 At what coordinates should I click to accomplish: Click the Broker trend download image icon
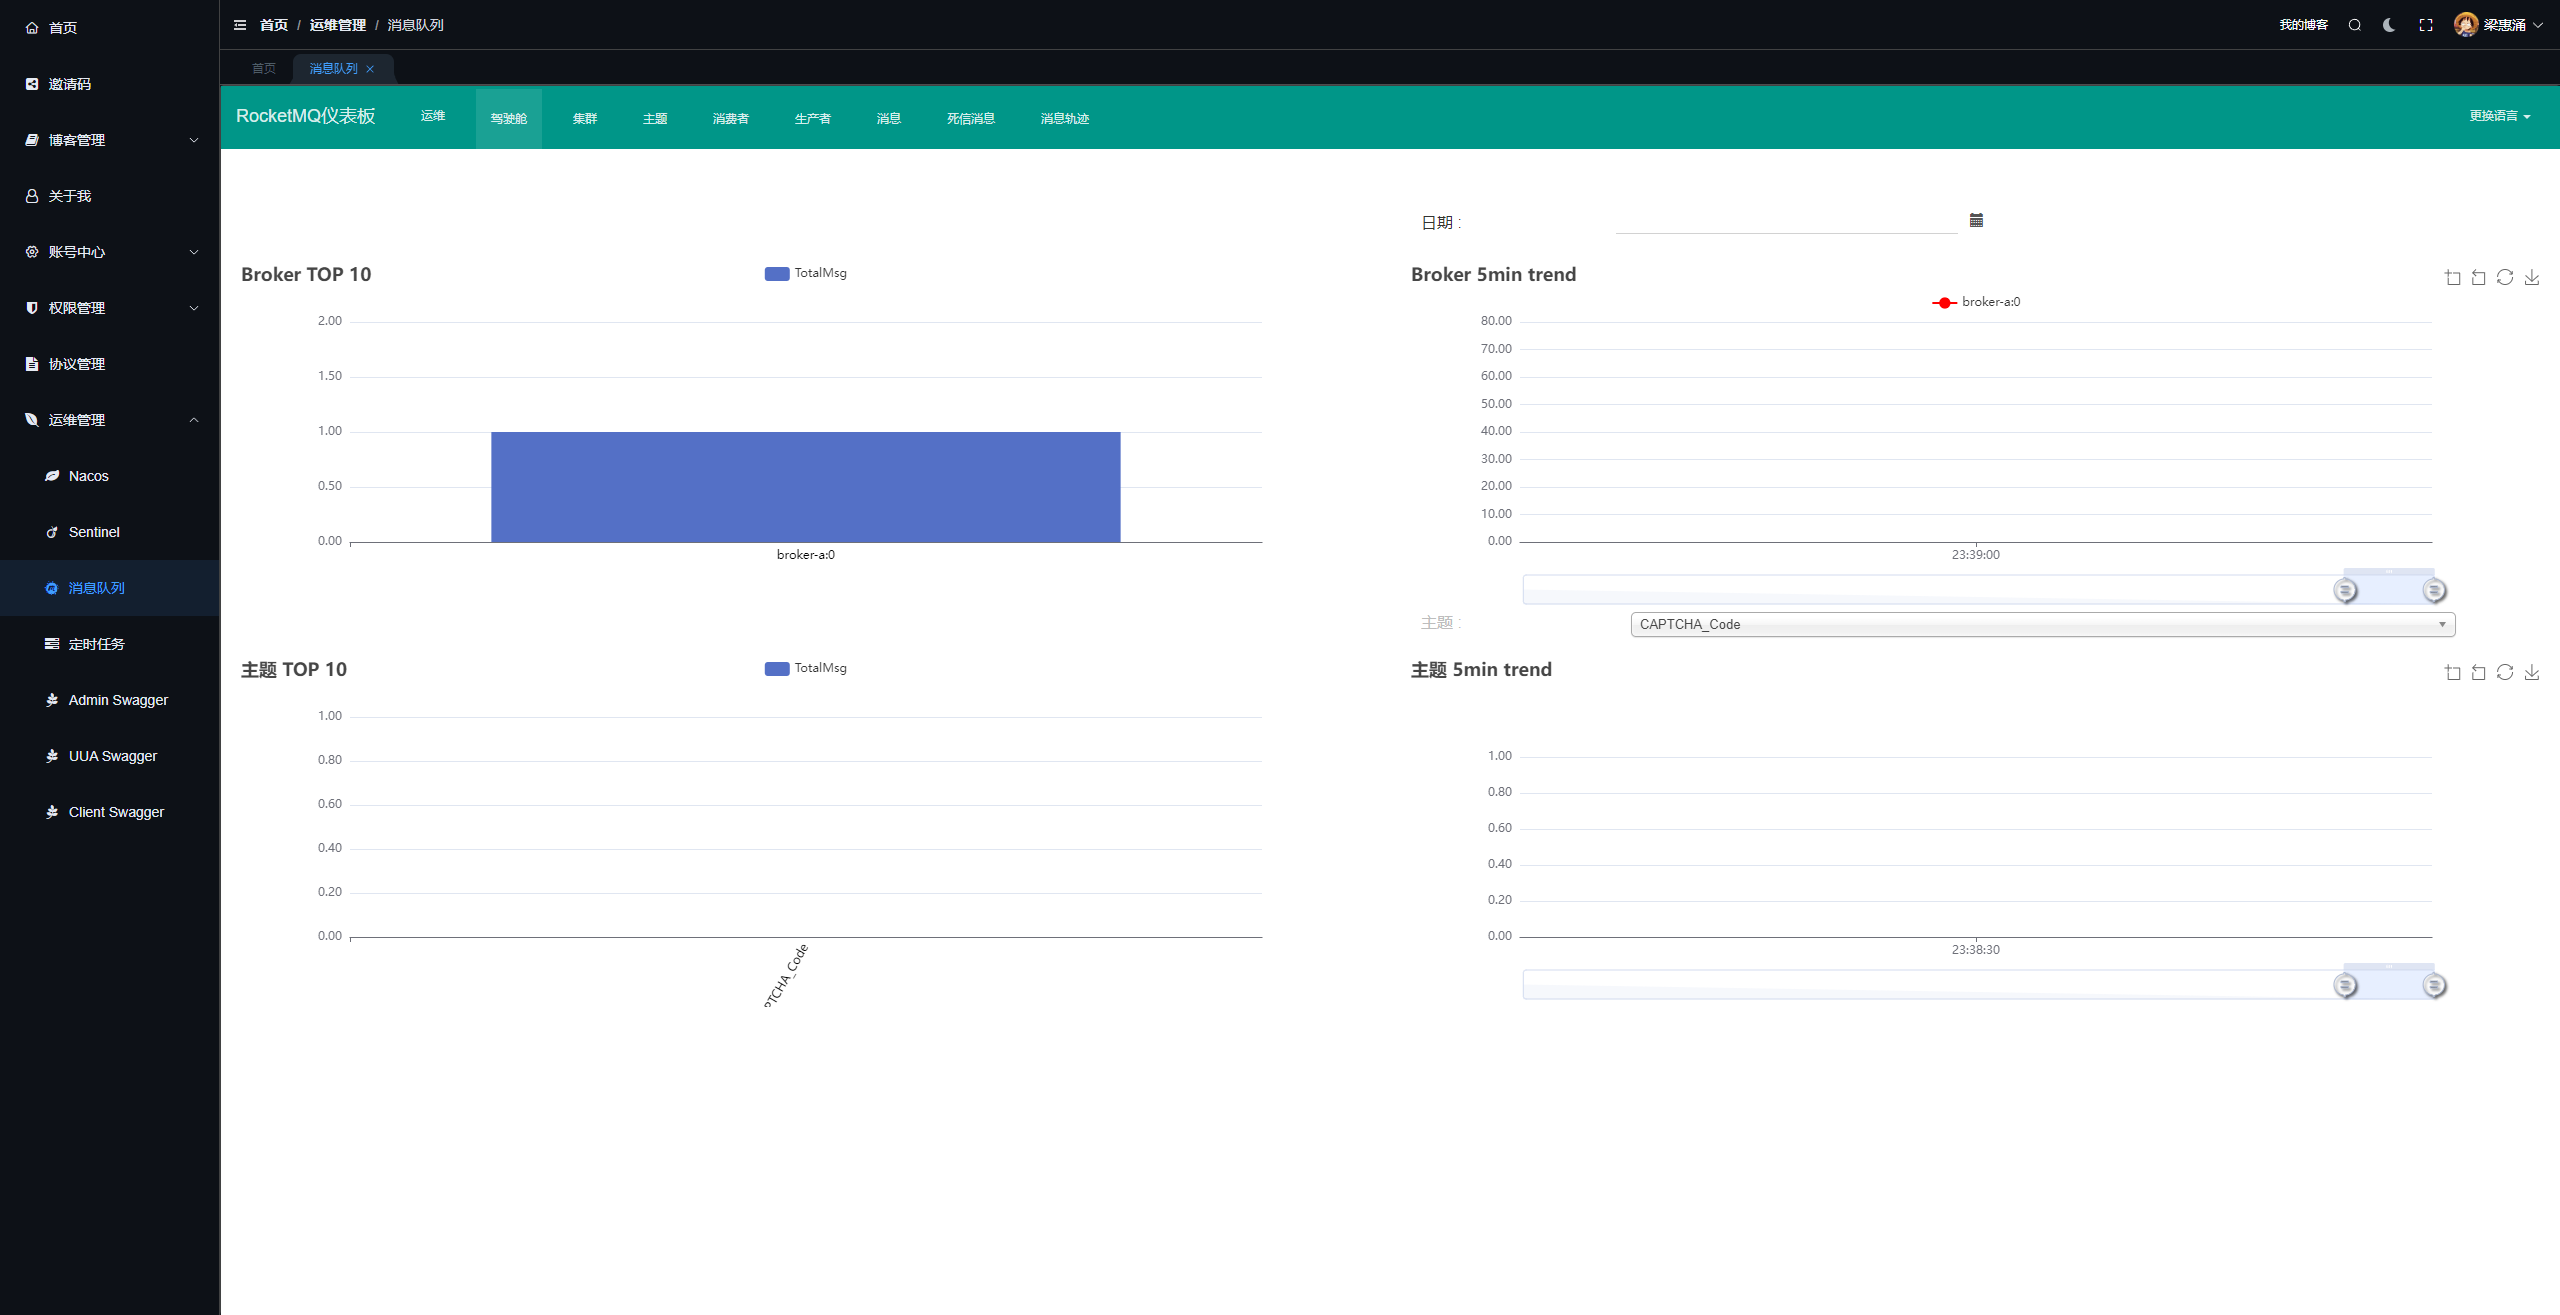[2532, 277]
